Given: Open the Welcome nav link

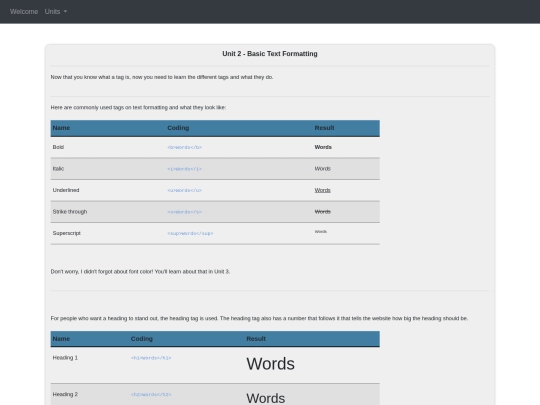Looking at the screenshot, I should pos(24,12).
